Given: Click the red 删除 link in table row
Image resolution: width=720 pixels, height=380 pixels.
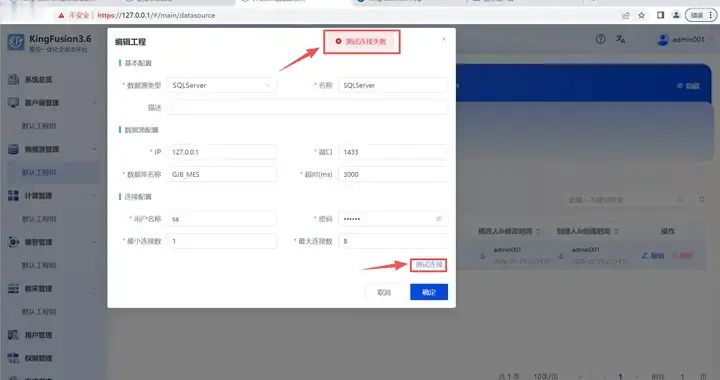Looking at the screenshot, I should pos(682,255).
